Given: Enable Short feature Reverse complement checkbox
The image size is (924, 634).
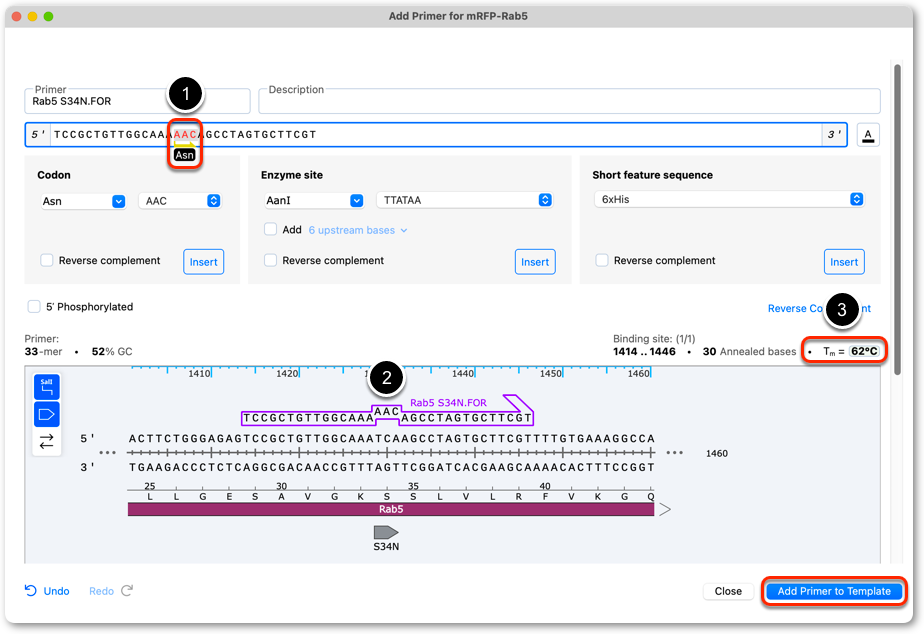Looking at the screenshot, I should [x=602, y=260].
